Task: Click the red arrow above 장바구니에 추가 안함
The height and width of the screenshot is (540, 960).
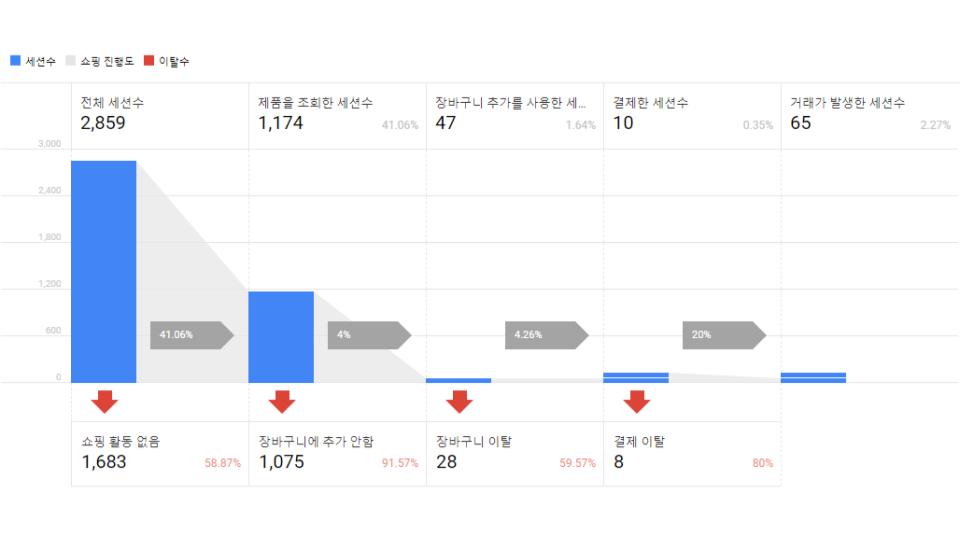Action: [x=282, y=402]
